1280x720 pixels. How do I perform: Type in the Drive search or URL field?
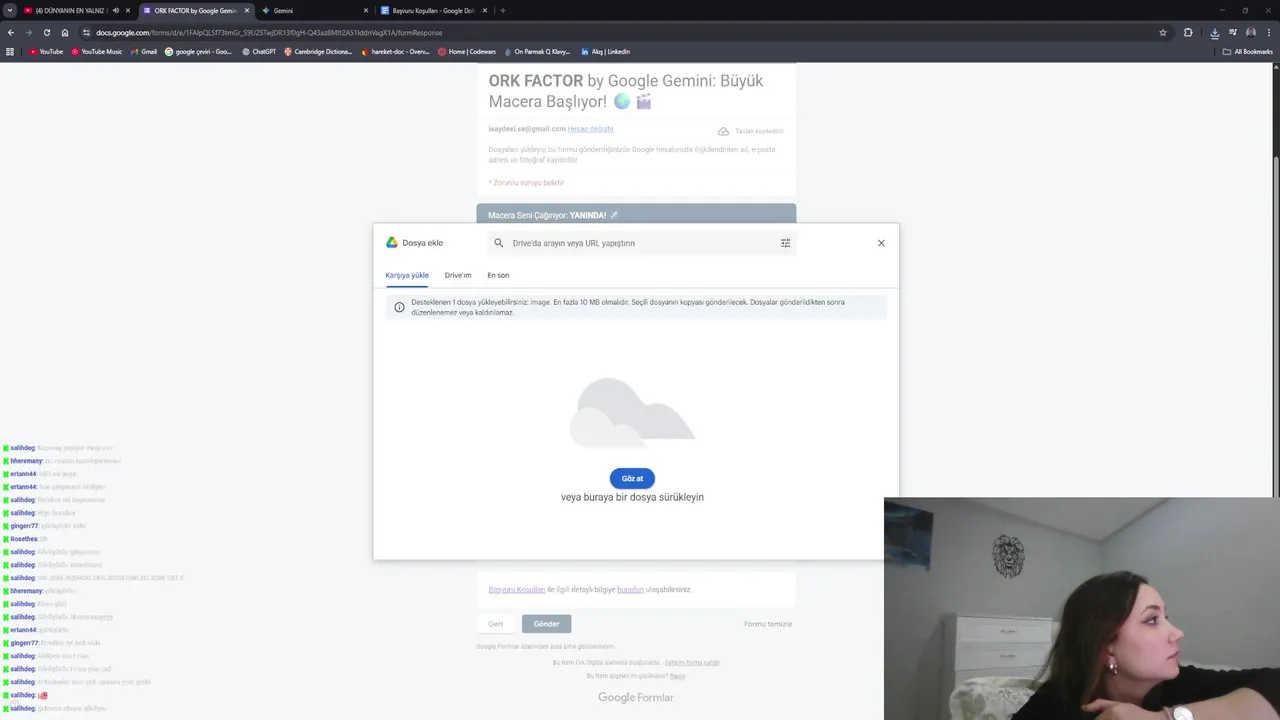pos(642,243)
